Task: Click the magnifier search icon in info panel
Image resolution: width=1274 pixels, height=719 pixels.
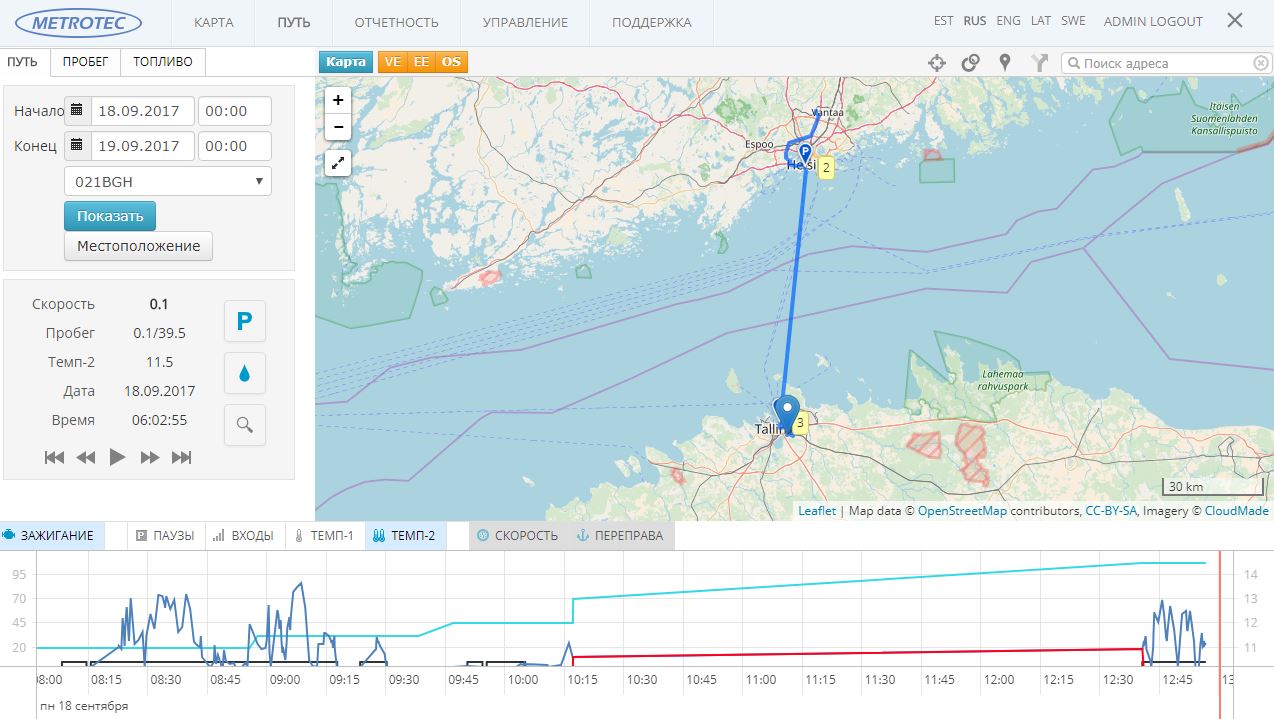Action: 244,425
